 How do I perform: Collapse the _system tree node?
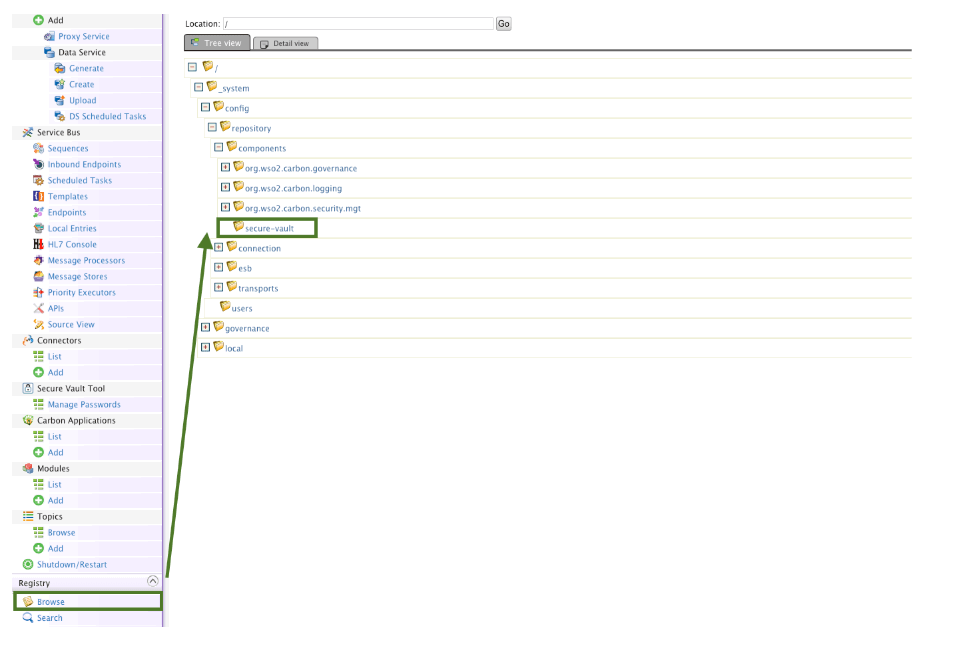(198, 87)
